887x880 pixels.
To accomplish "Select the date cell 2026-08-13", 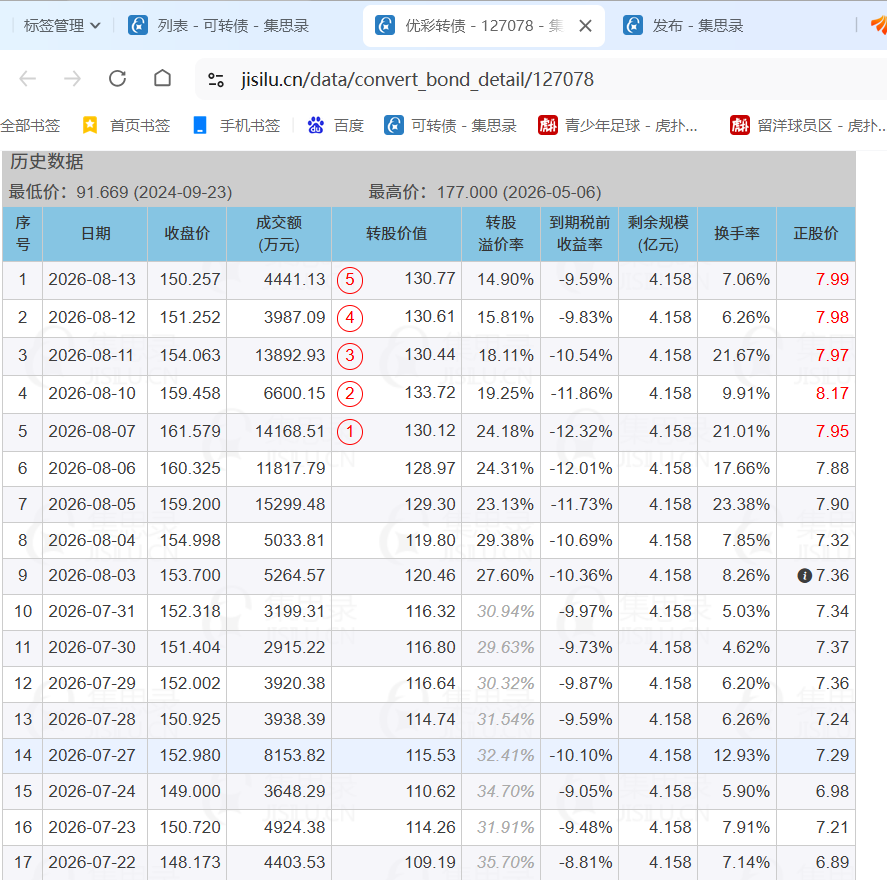I will (x=92, y=279).
